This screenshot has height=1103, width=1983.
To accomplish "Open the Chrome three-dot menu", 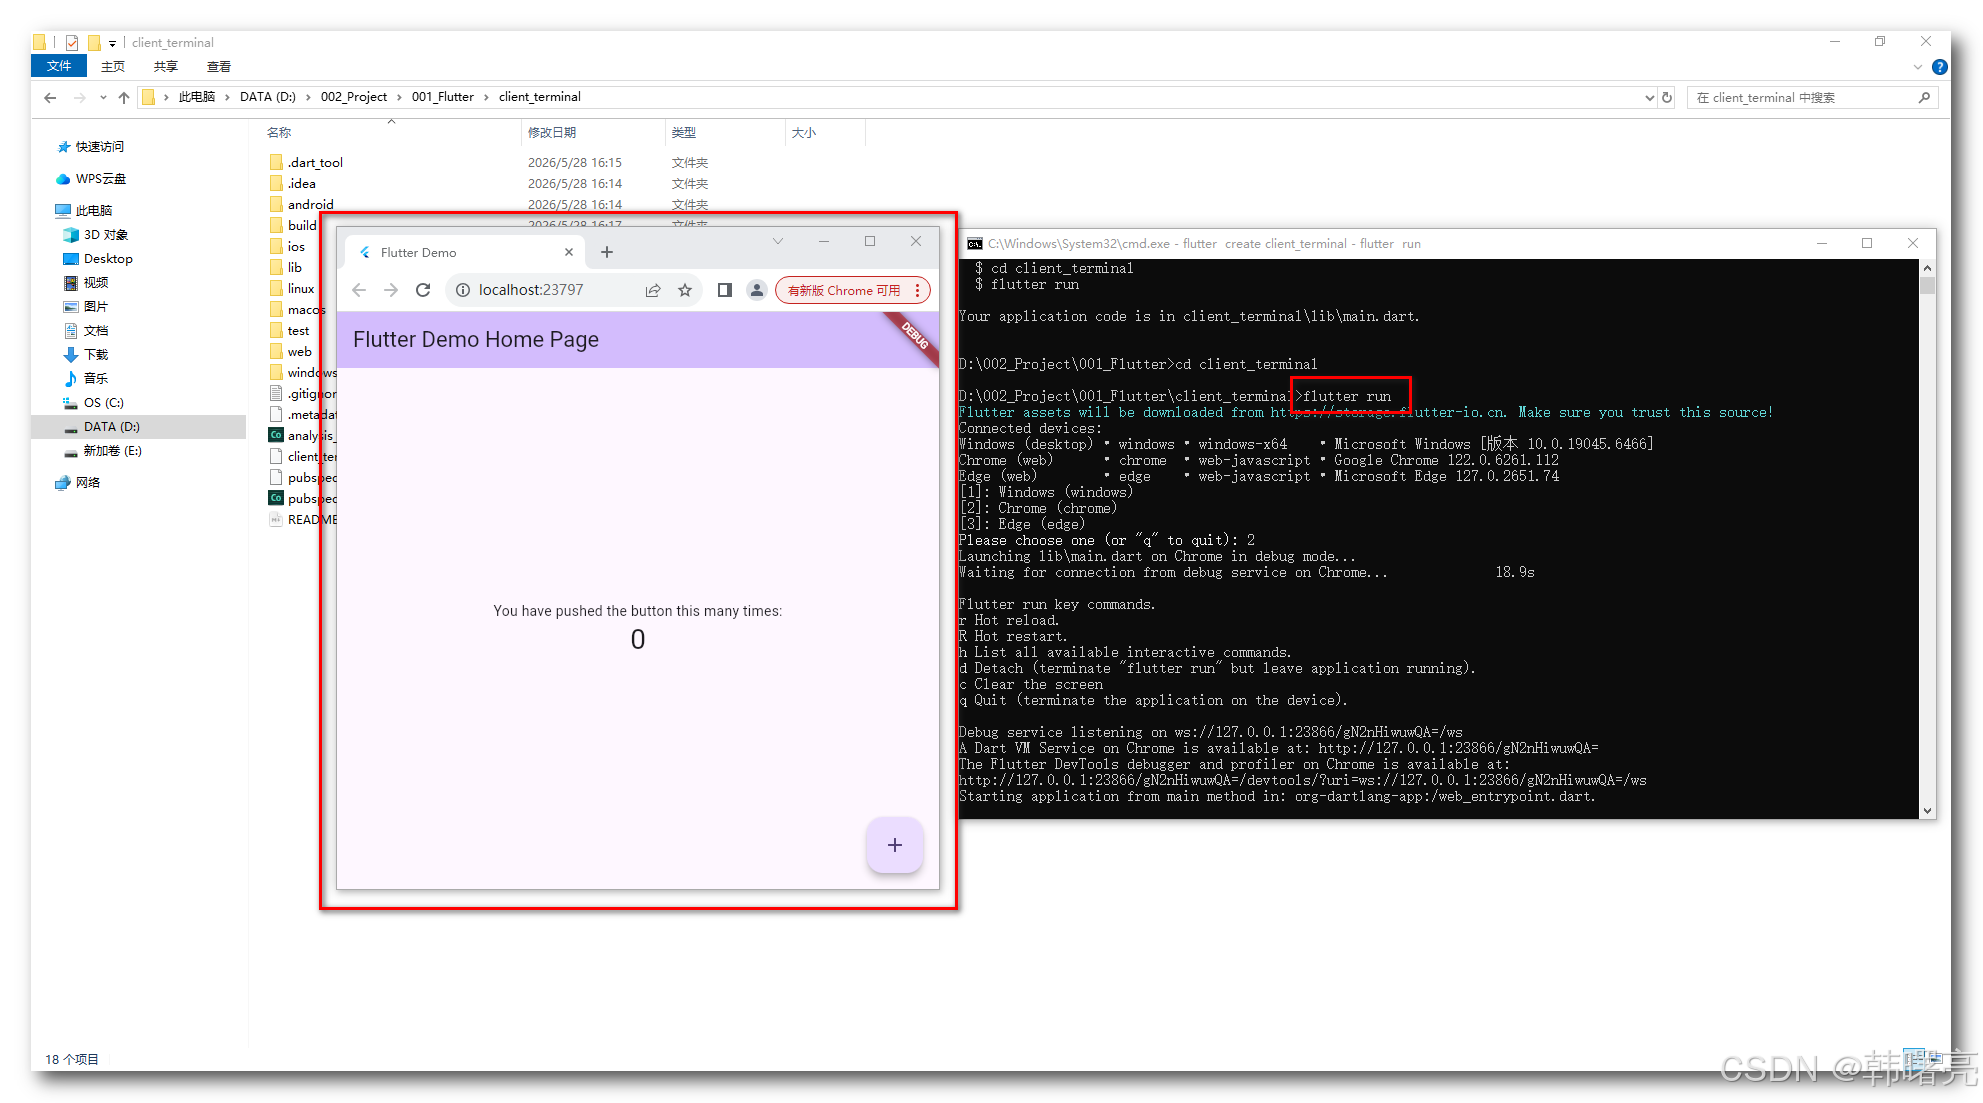I will point(917,290).
